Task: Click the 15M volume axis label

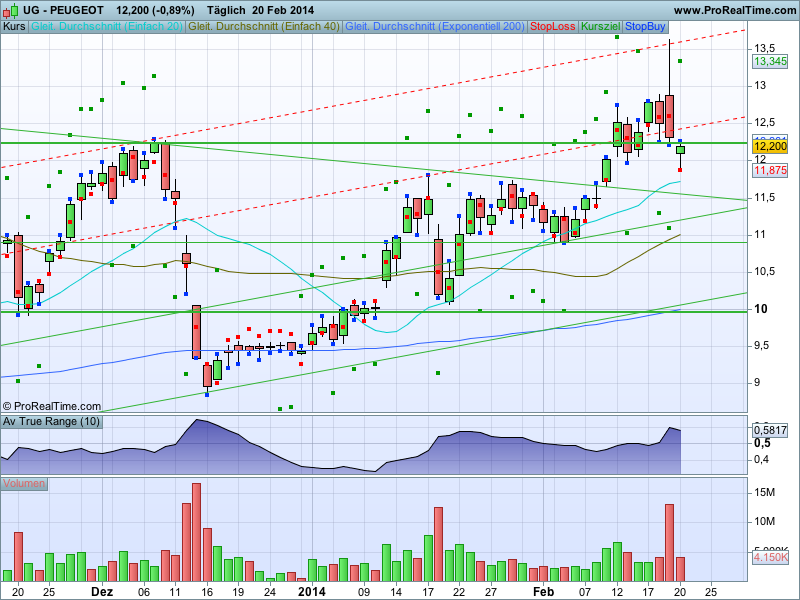Action: [x=764, y=492]
